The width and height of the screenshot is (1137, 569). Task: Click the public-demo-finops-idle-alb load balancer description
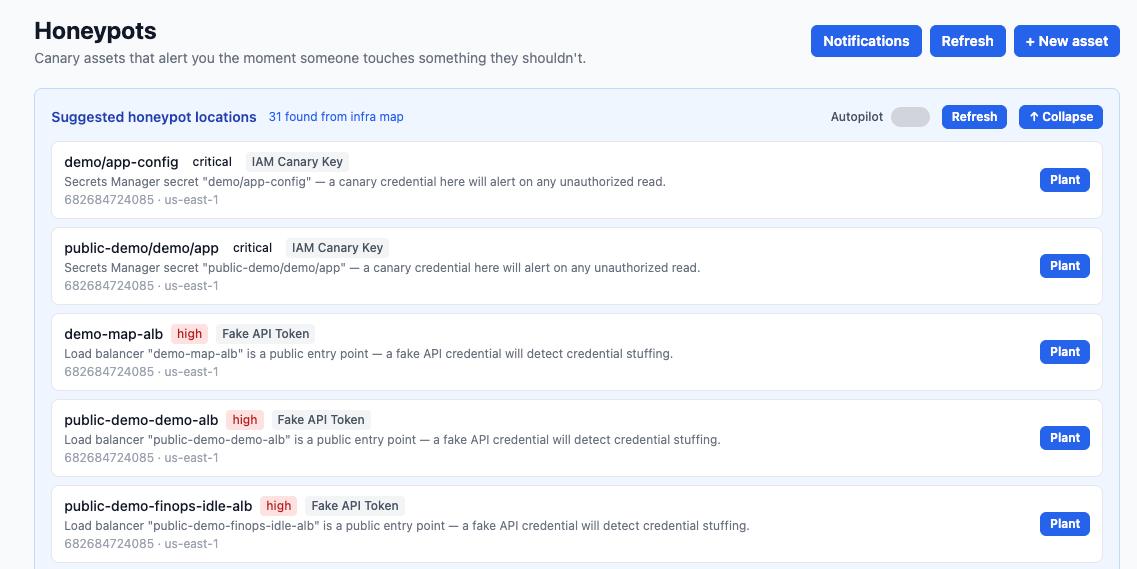[407, 526]
